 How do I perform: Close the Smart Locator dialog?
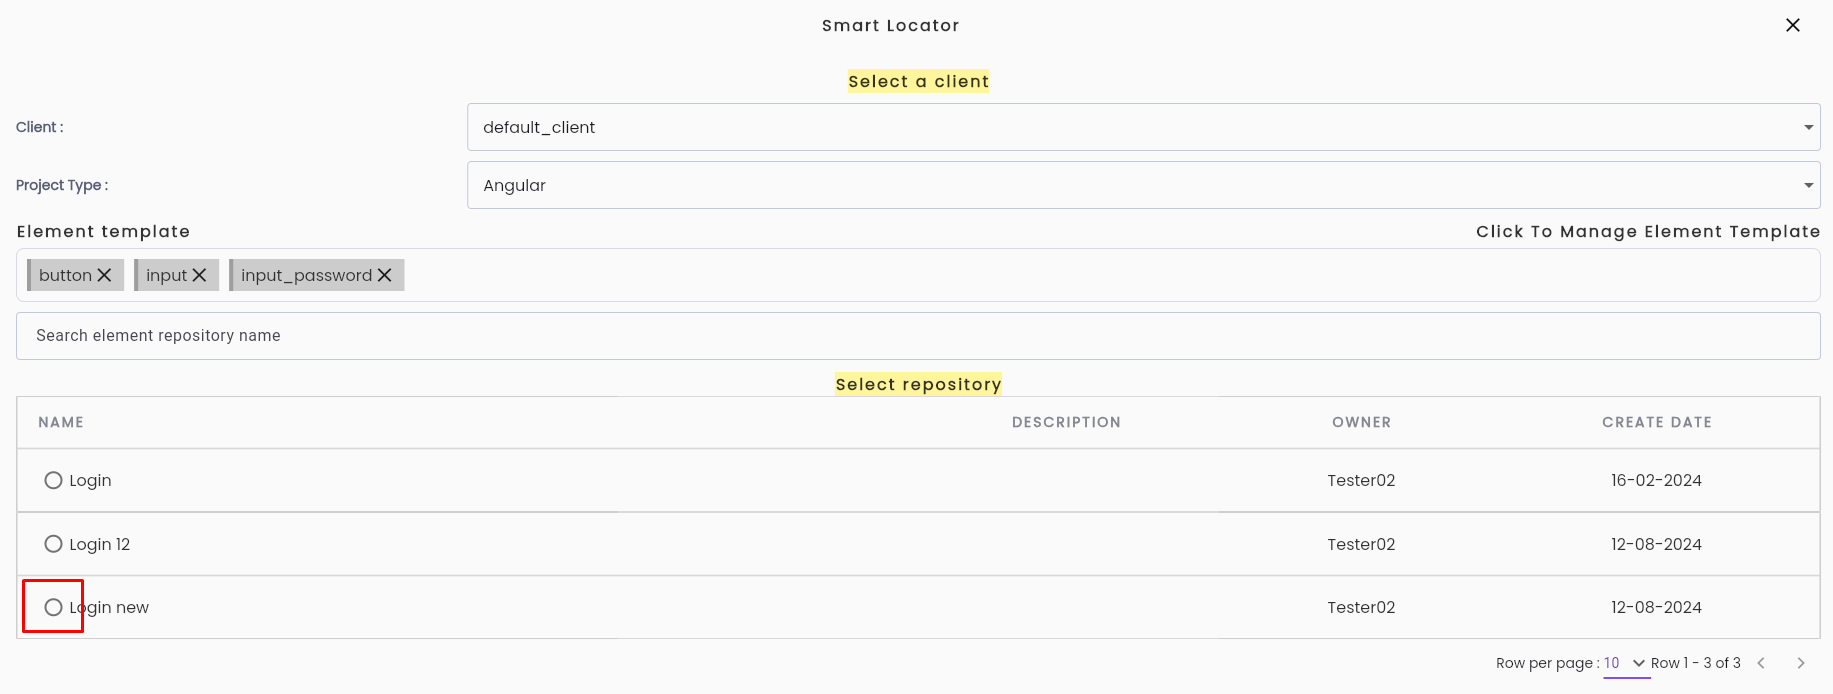pyautogui.click(x=1793, y=25)
